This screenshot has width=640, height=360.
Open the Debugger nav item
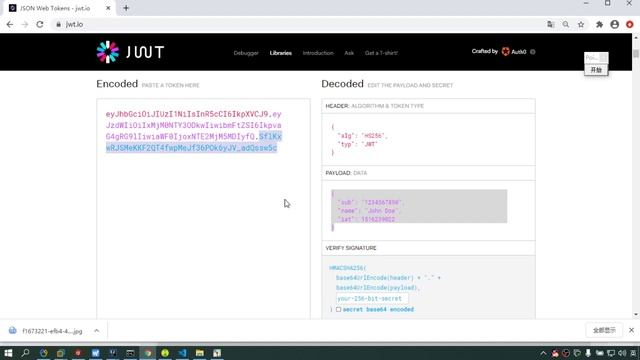click(x=246, y=53)
